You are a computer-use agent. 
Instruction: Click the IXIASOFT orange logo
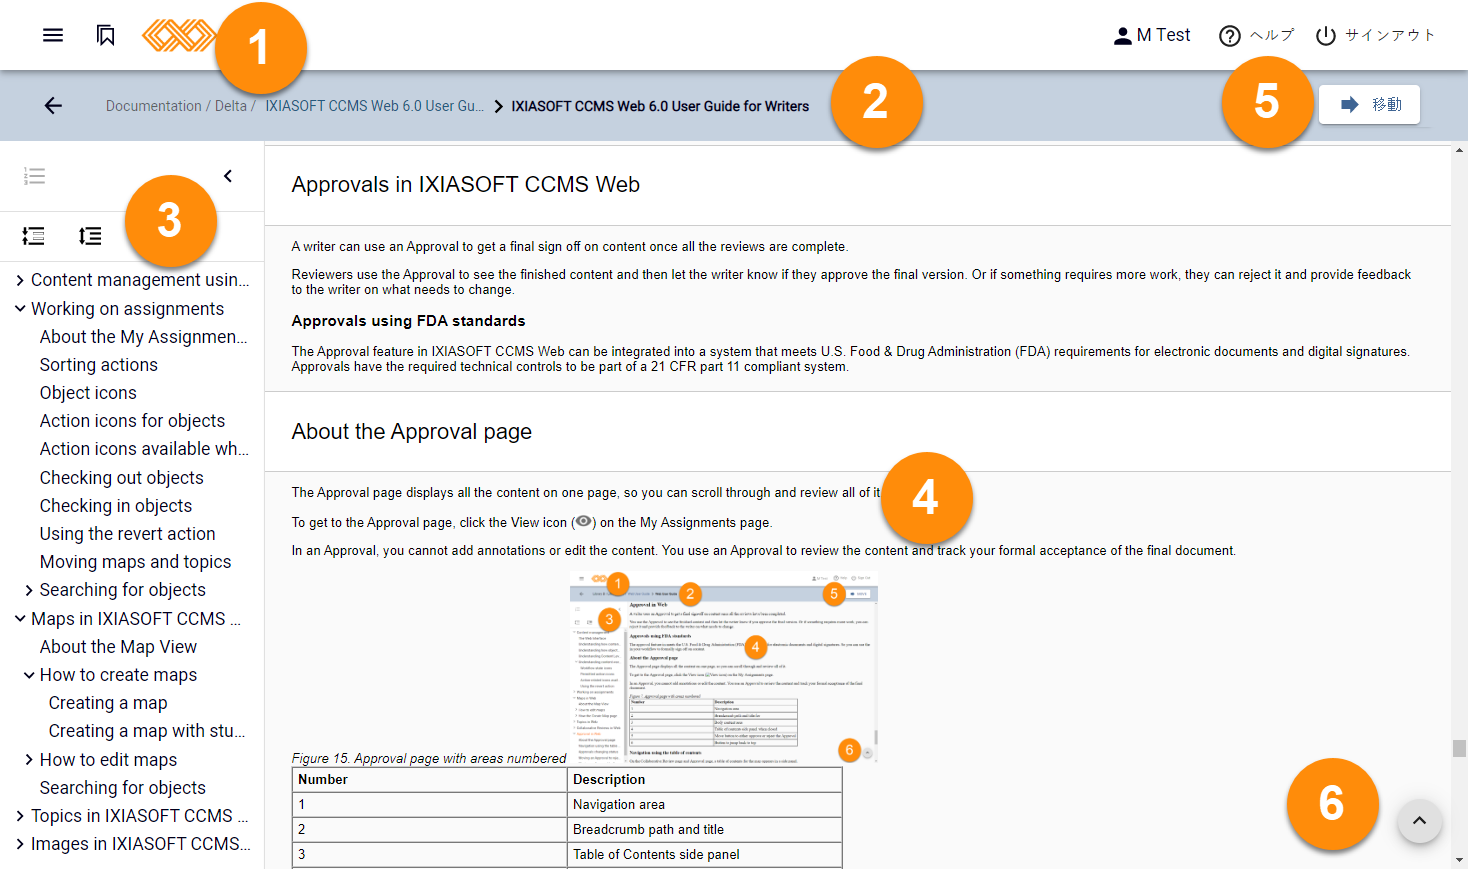(179, 36)
